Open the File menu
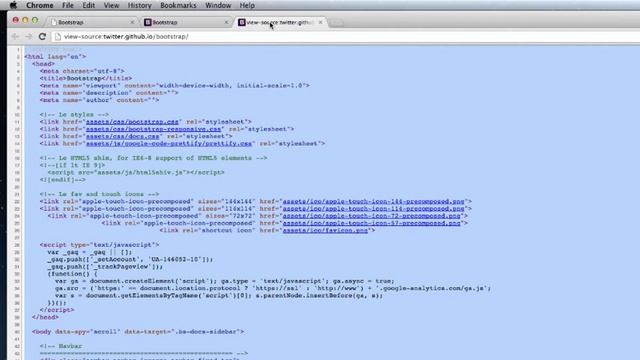The image size is (640, 360). tap(68, 5)
